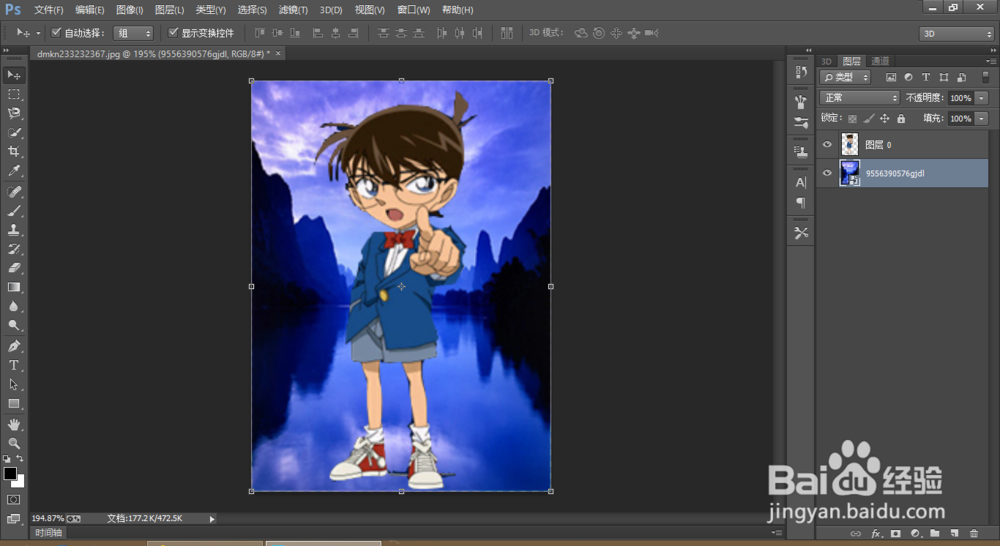
Task: Switch to the 3D panel tab
Action: pos(827,61)
